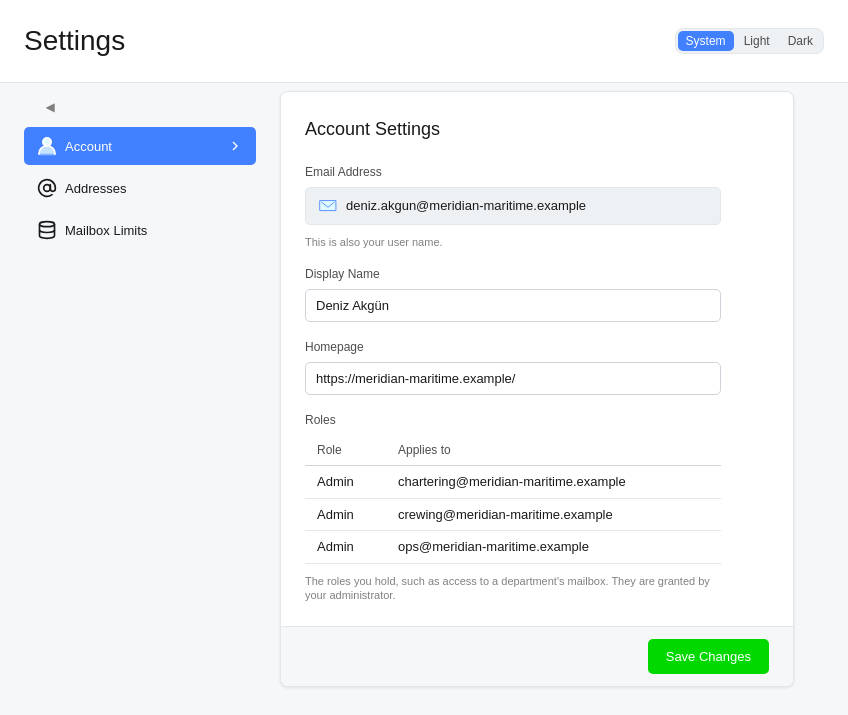Click the Role column header
The height and width of the screenshot is (715, 848).
[329, 450]
